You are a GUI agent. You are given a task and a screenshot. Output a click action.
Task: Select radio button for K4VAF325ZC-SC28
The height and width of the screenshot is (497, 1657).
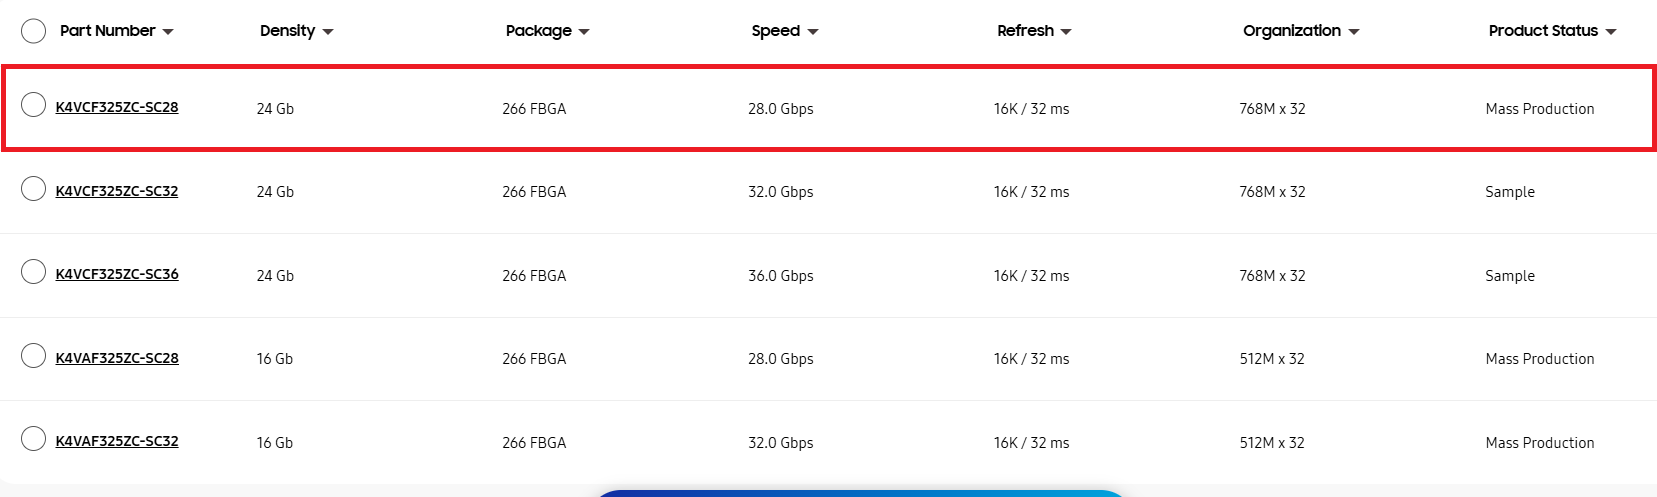click(x=34, y=356)
